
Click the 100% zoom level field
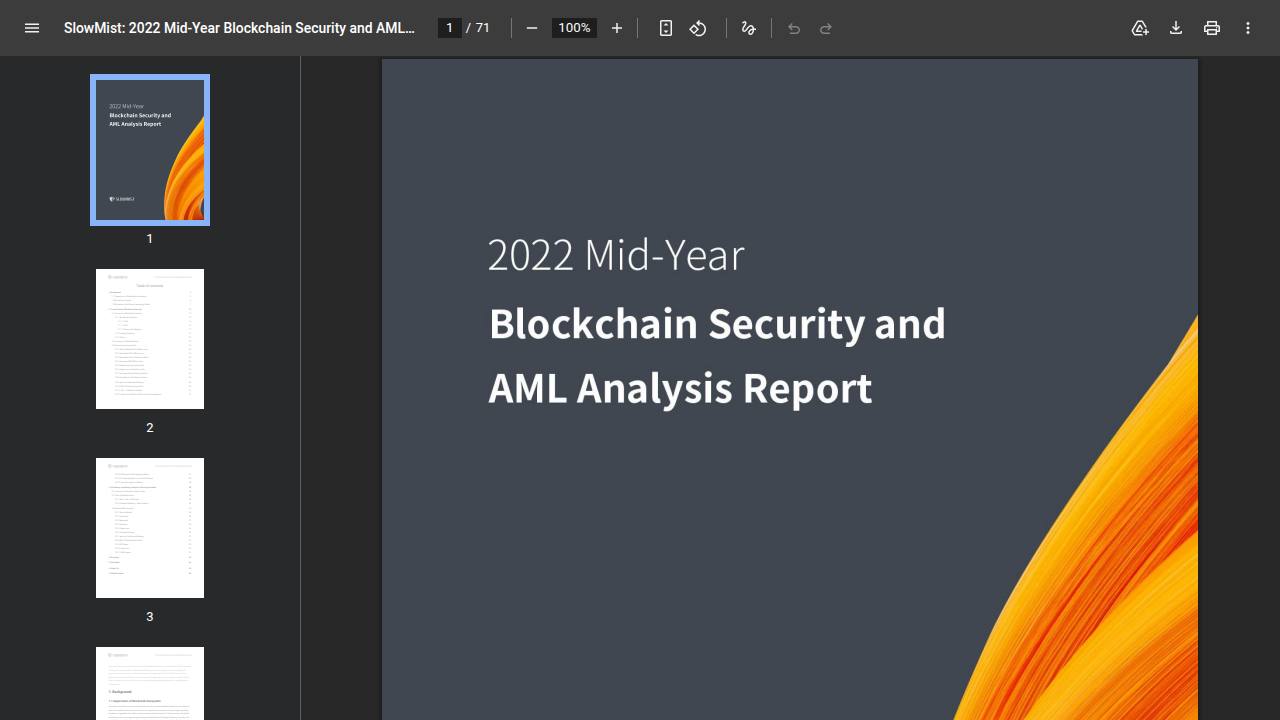(x=574, y=28)
